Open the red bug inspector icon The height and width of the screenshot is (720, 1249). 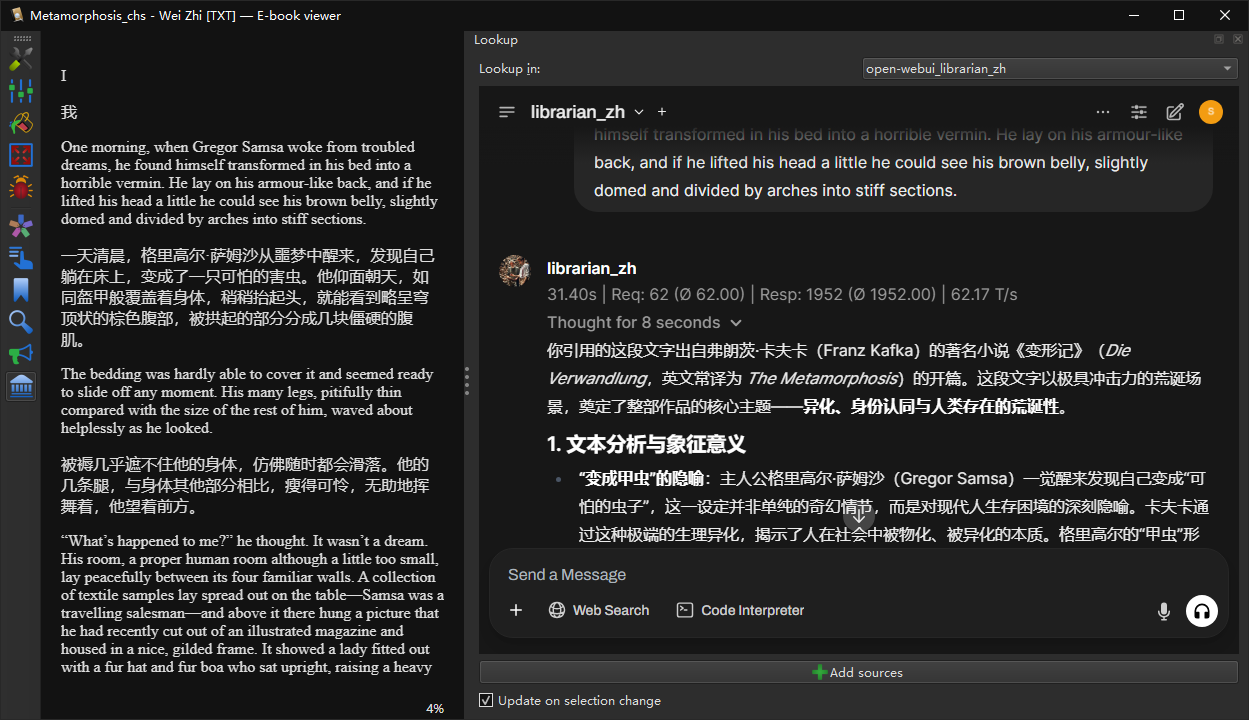click(21, 187)
